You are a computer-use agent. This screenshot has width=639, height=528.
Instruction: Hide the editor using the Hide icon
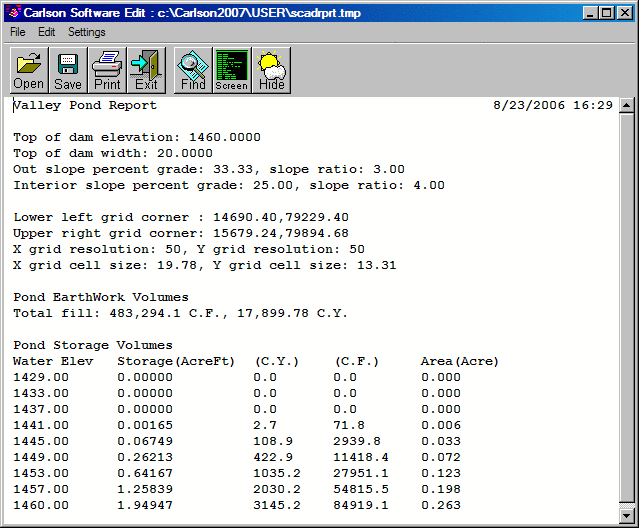click(271, 70)
